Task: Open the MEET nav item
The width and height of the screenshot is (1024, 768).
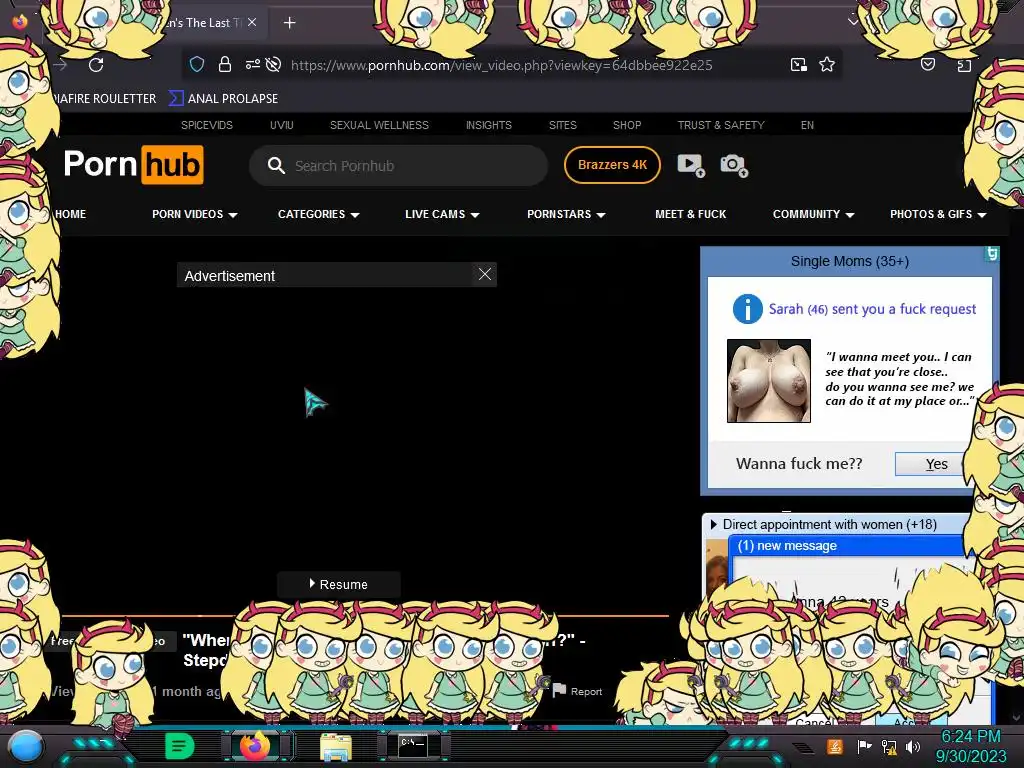Action: (x=690, y=214)
